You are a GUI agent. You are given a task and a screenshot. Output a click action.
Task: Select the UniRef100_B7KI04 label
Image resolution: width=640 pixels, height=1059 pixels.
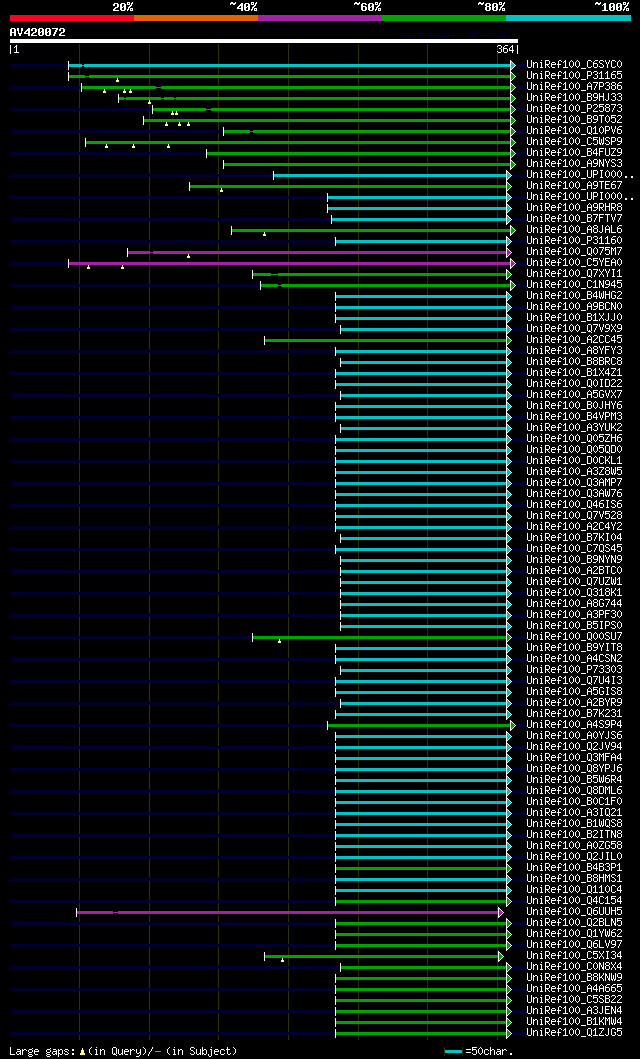(x=575, y=538)
